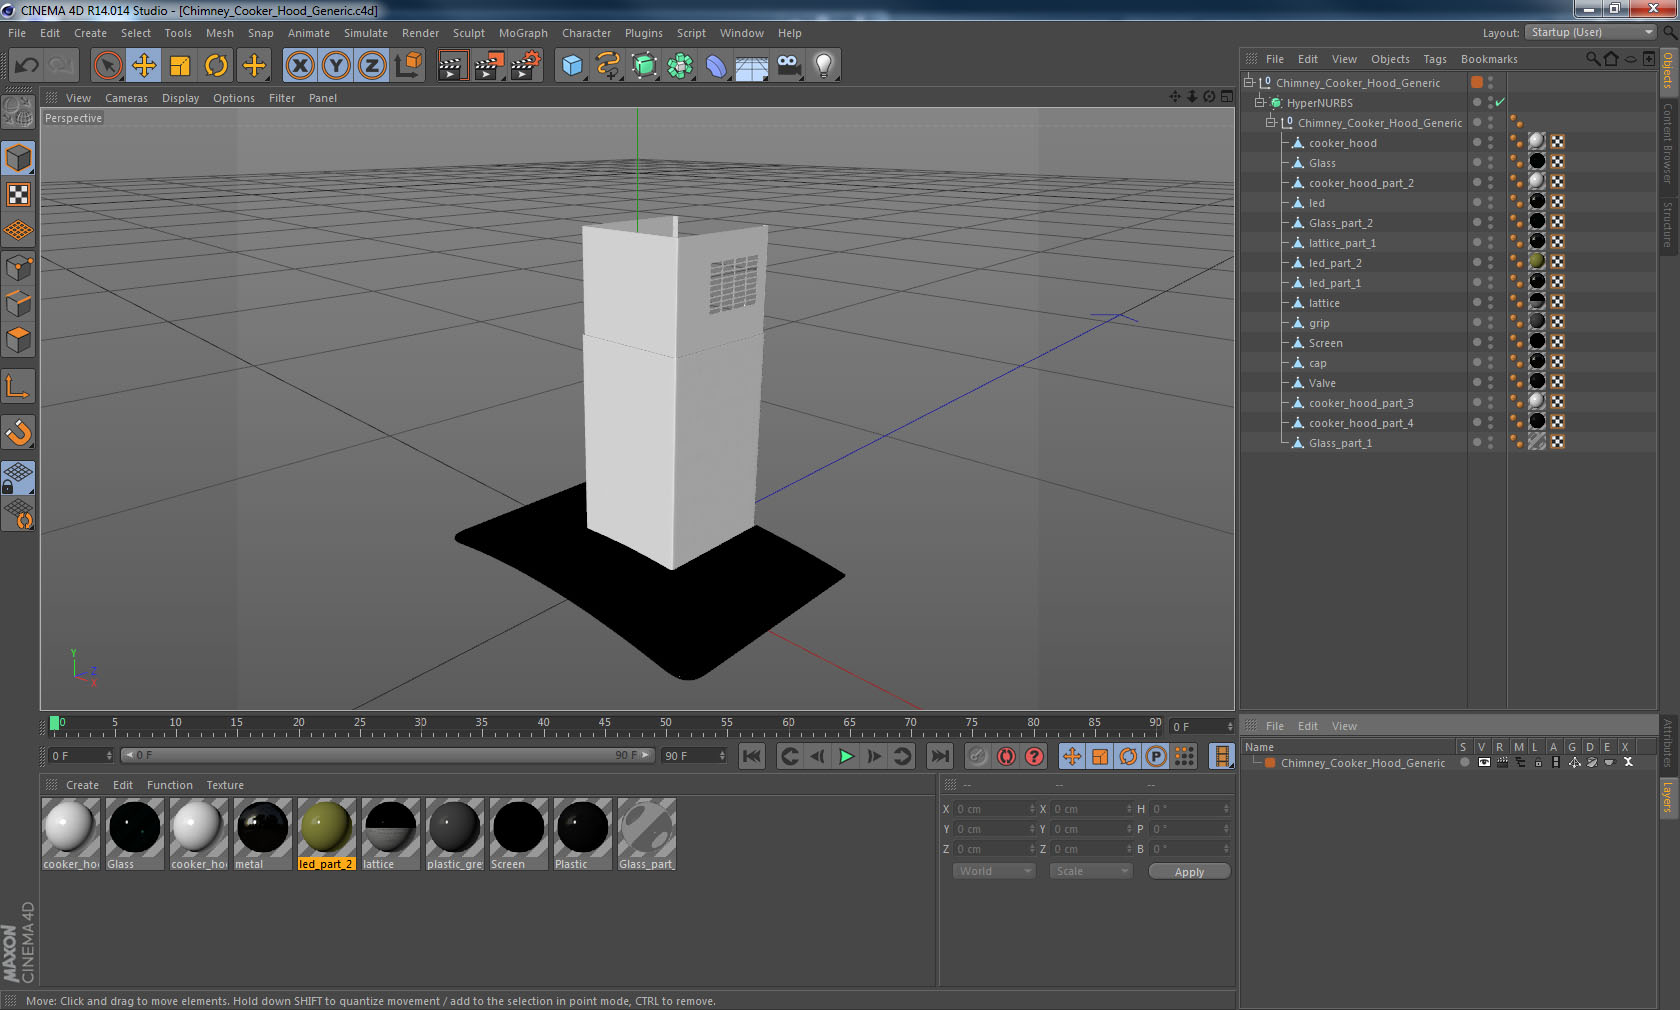This screenshot has height=1010, width=1680.
Task: Click the Apply button in coordinates
Action: pos(1189,872)
